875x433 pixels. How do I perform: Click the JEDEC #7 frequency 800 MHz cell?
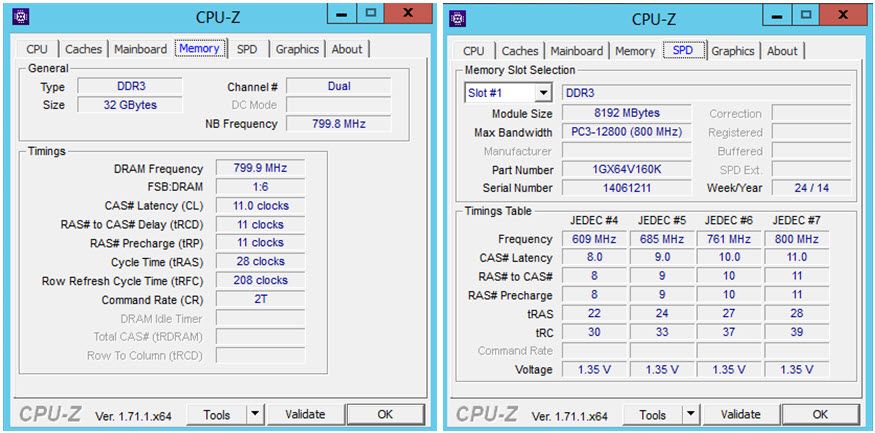[x=797, y=239]
